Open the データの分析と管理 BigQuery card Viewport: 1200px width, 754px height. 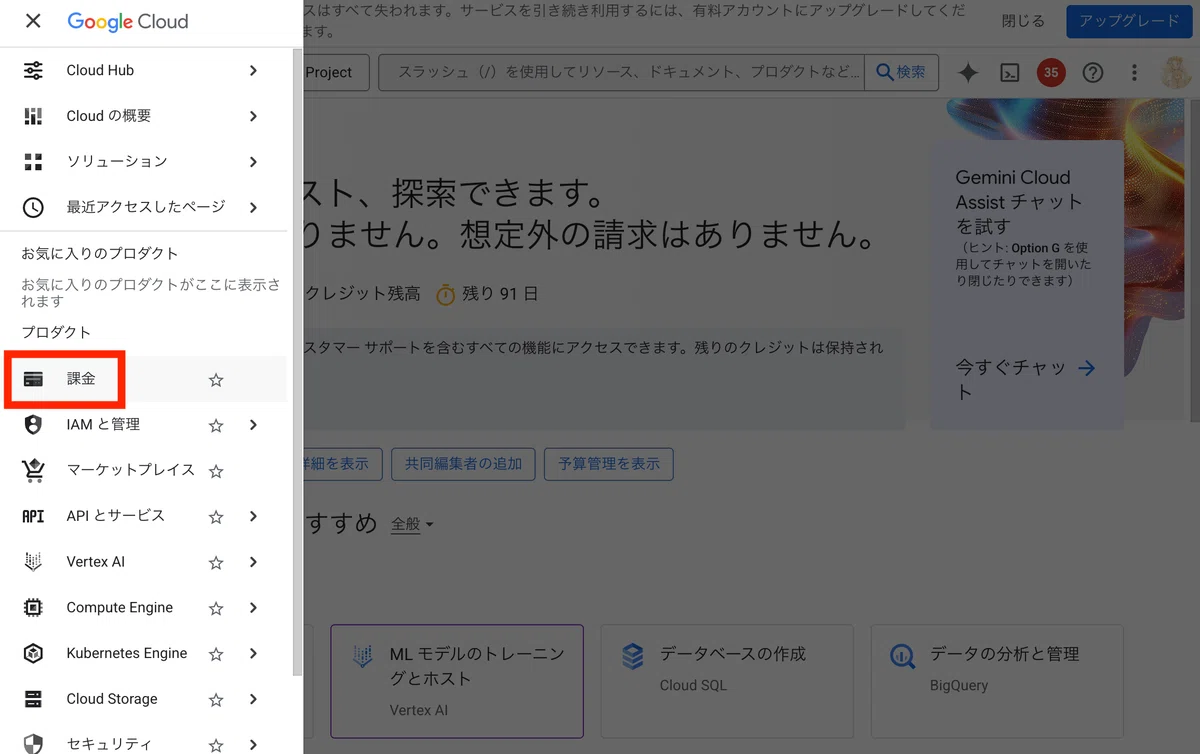click(x=997, y=681)
